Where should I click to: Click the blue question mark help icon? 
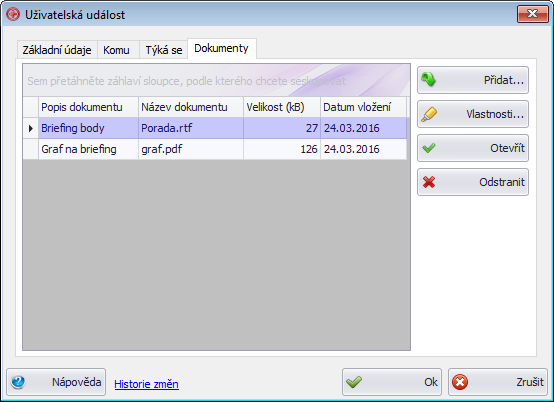pyautogui.click(x=18, y=382)
